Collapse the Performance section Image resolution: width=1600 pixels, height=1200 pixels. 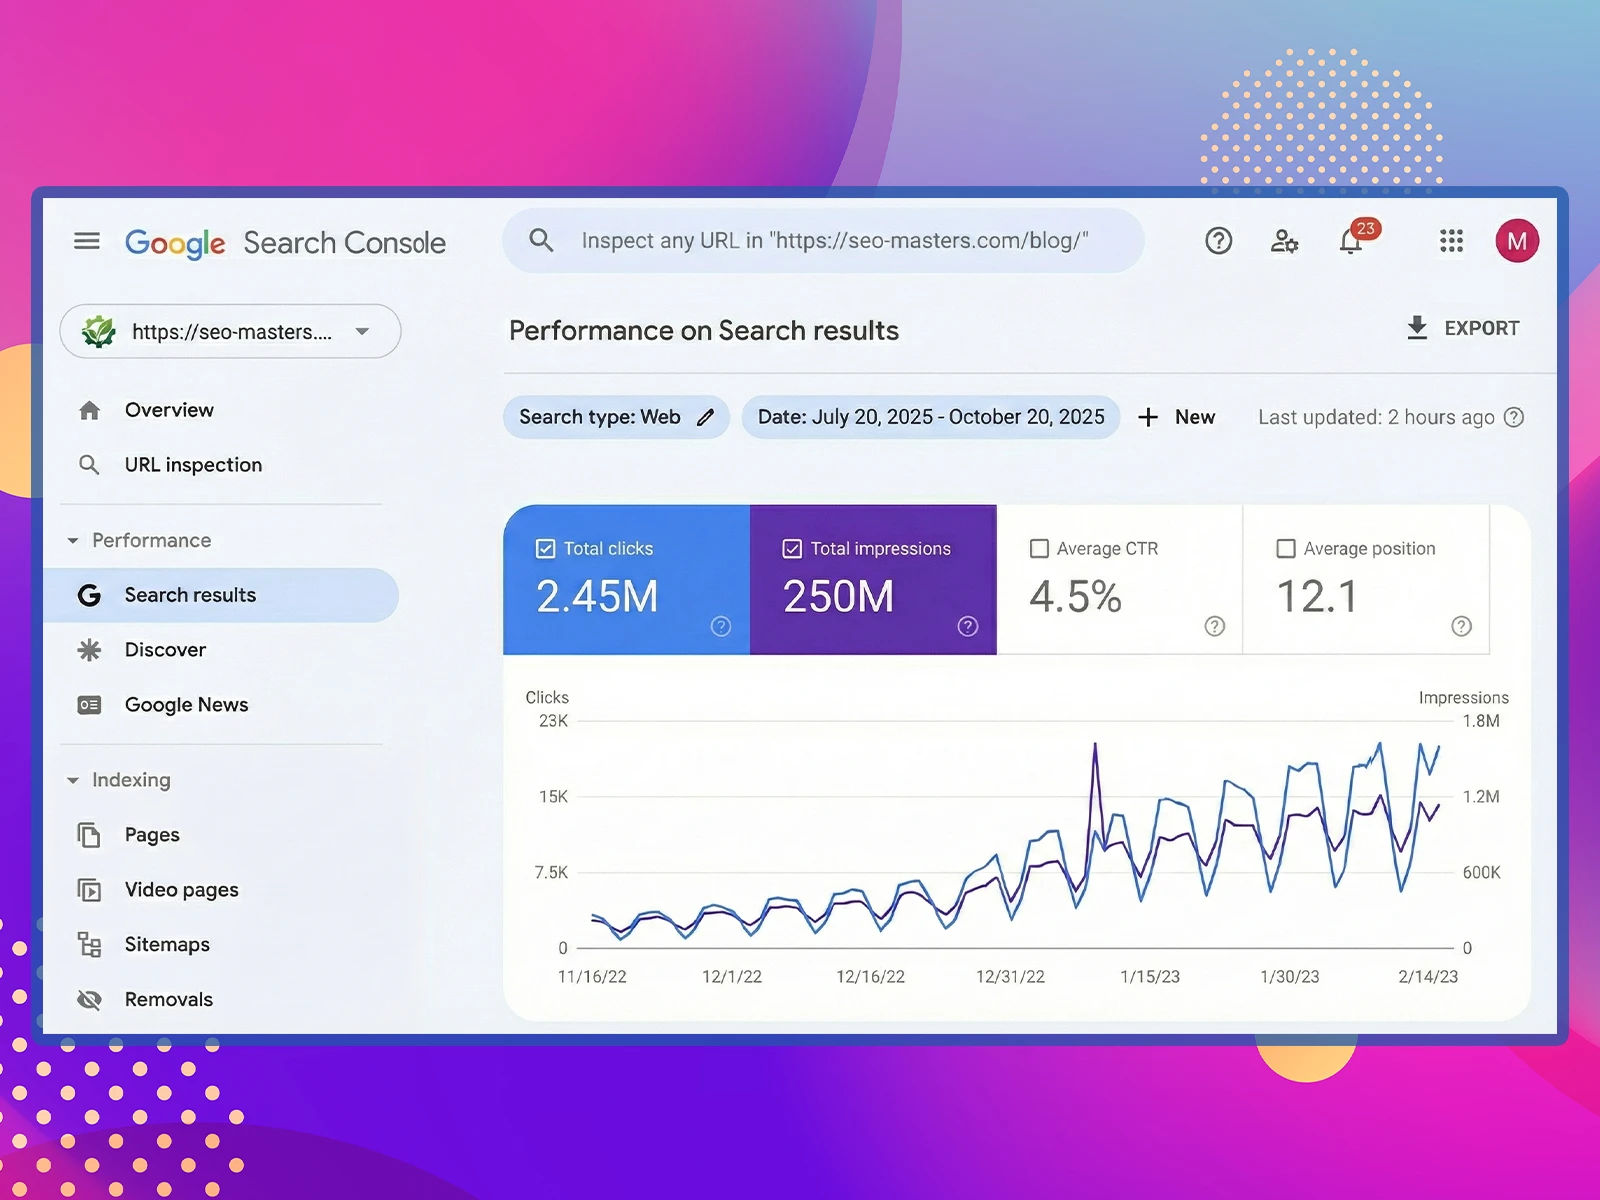coord(73,541)
